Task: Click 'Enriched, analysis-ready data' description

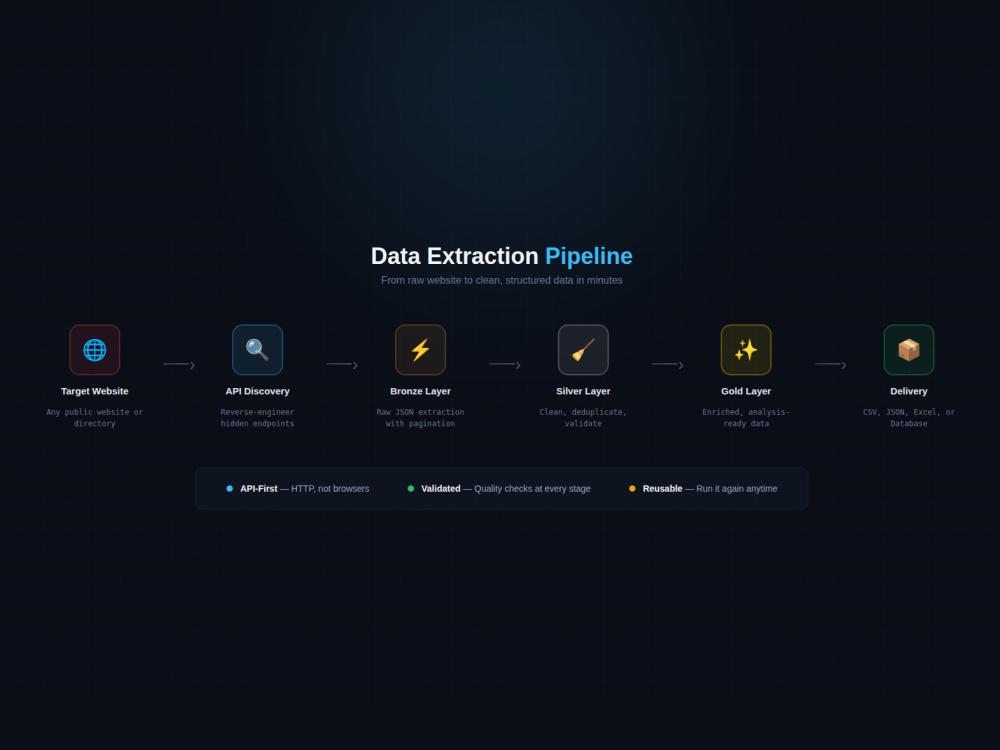Action: tap(746, 418)
